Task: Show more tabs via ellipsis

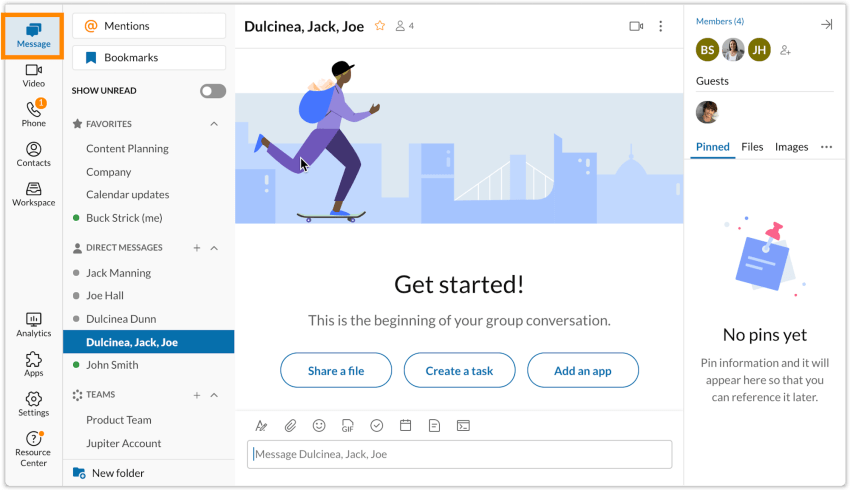Action: click(x=826, y=147)
